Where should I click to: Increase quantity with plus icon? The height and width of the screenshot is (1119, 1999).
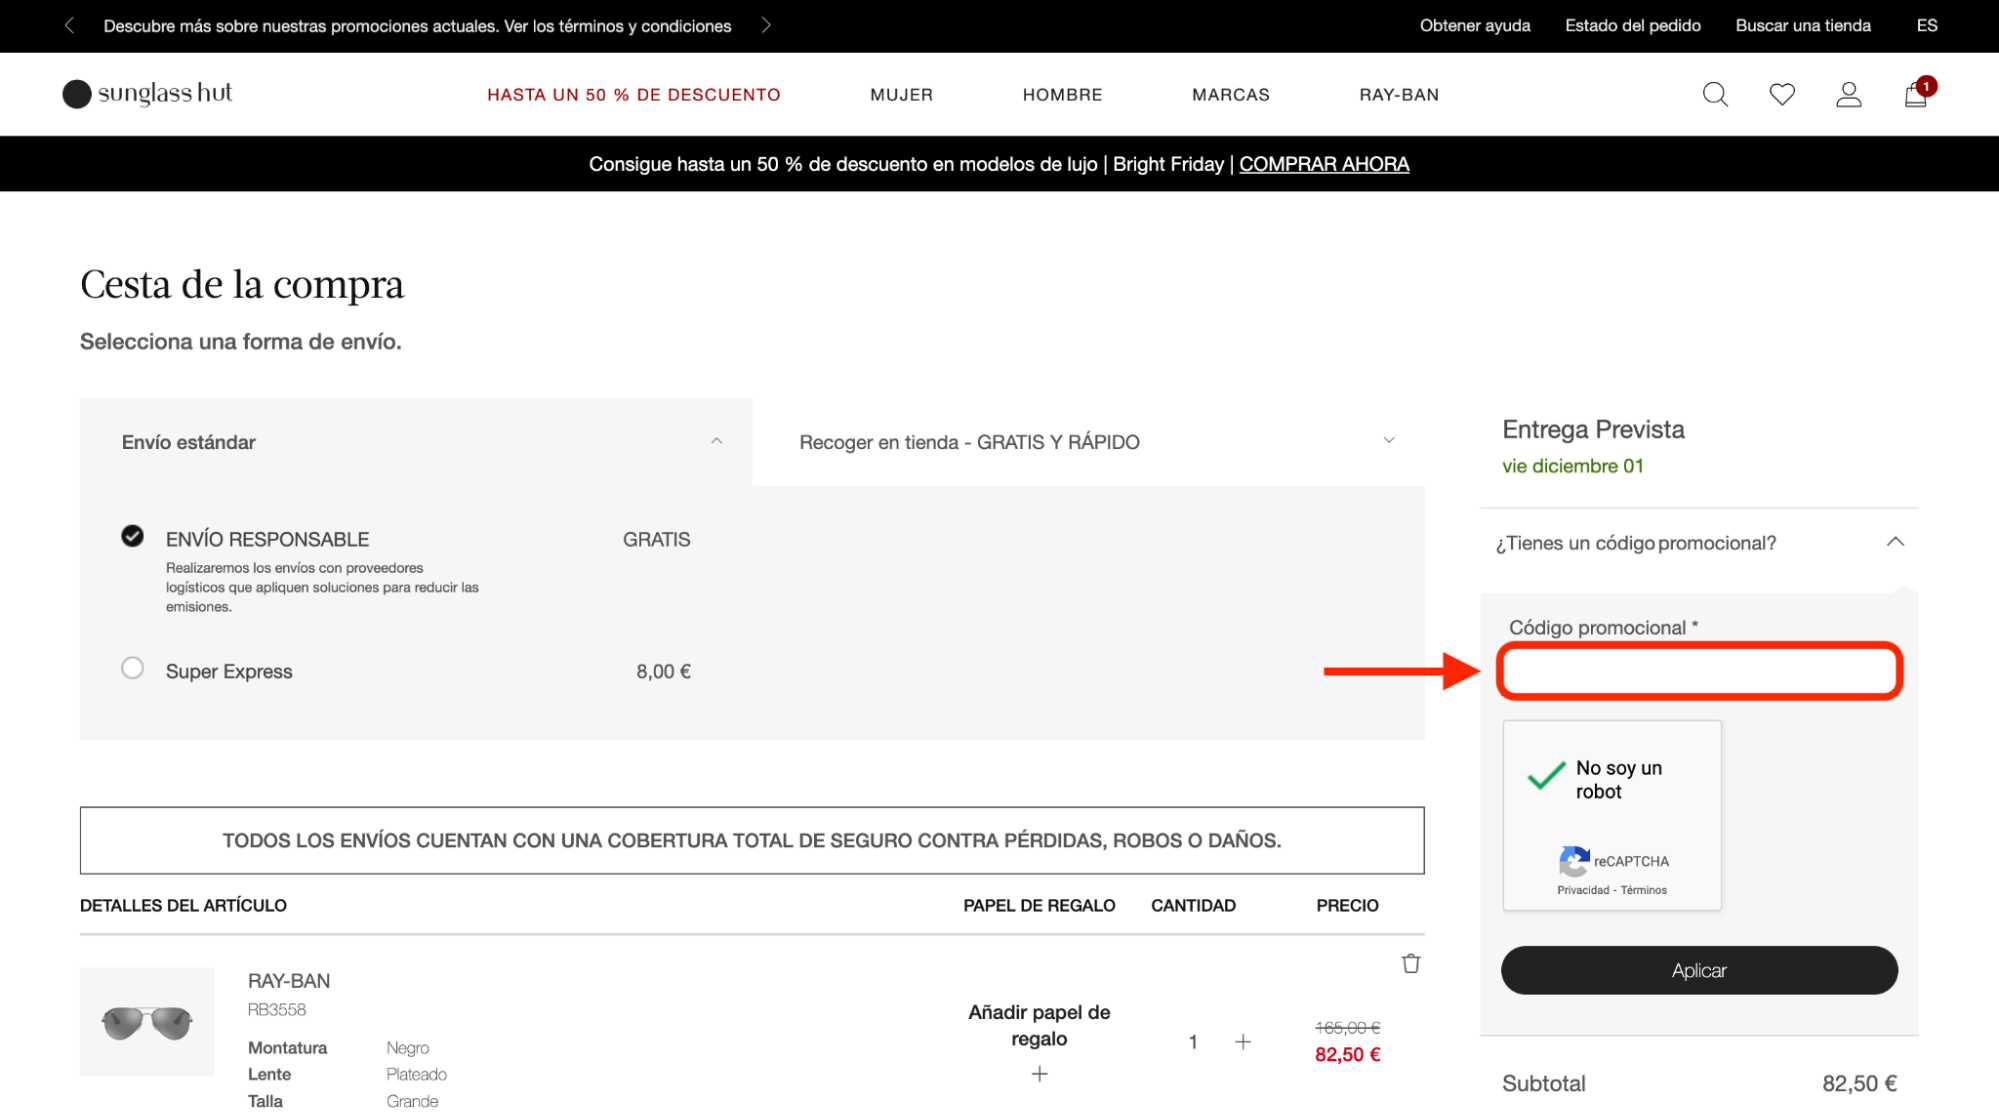(x=1243, y=1042)
